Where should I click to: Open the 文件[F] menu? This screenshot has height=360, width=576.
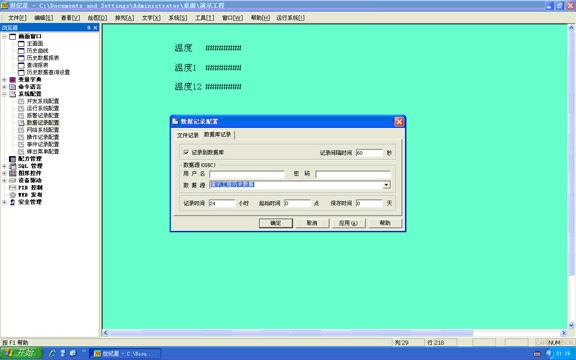tap(17, 18)
